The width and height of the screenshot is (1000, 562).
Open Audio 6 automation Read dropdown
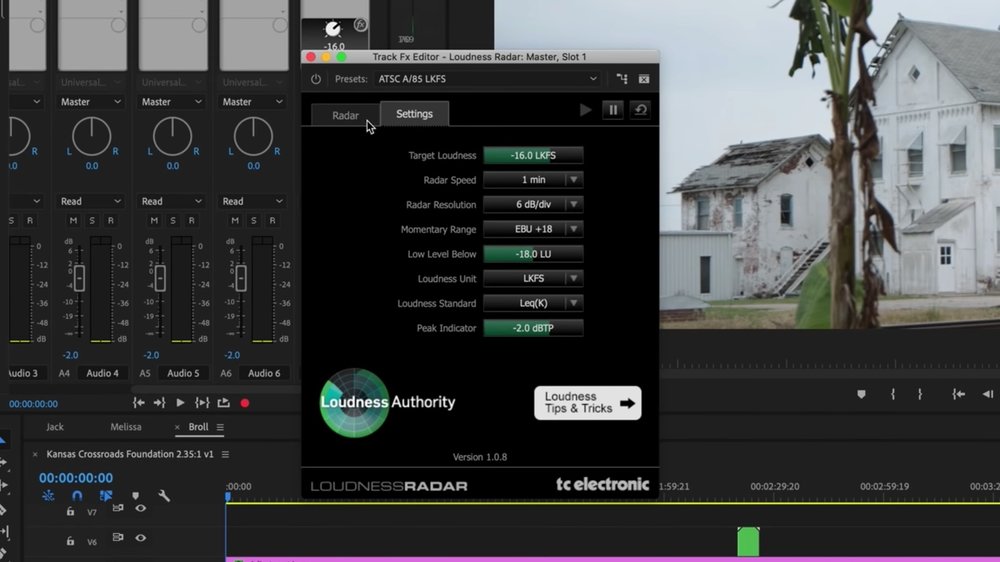(x=253, y=202)
